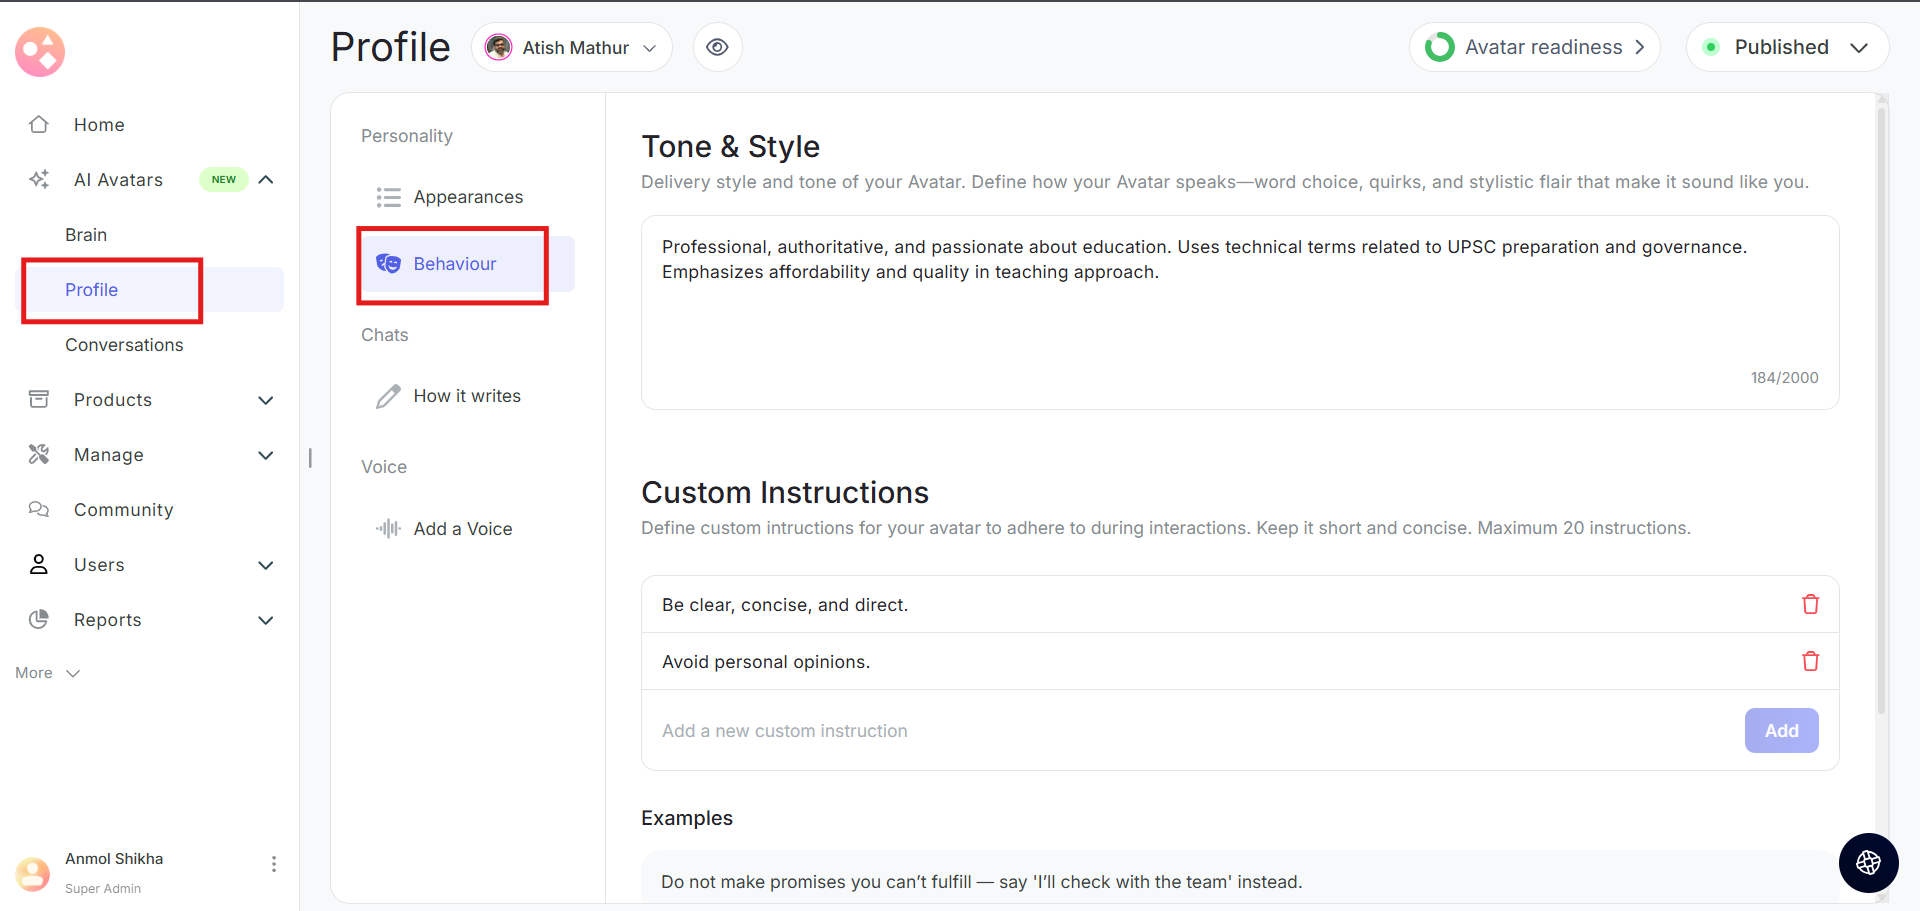Click the app logo in the sidebar
This screenshot has width=1920, height=911.
pos(40,52)
